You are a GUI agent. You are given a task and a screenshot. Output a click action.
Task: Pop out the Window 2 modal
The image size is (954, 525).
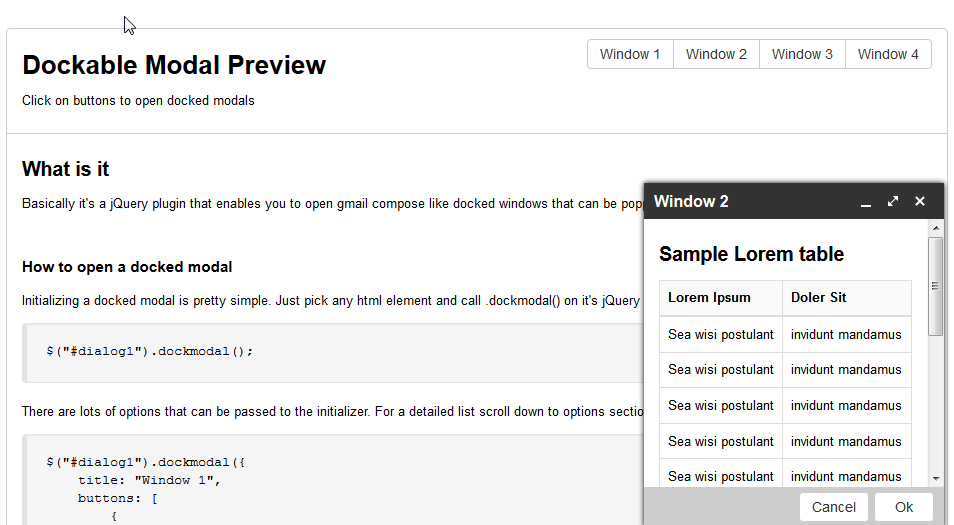[x=893, y=202]
